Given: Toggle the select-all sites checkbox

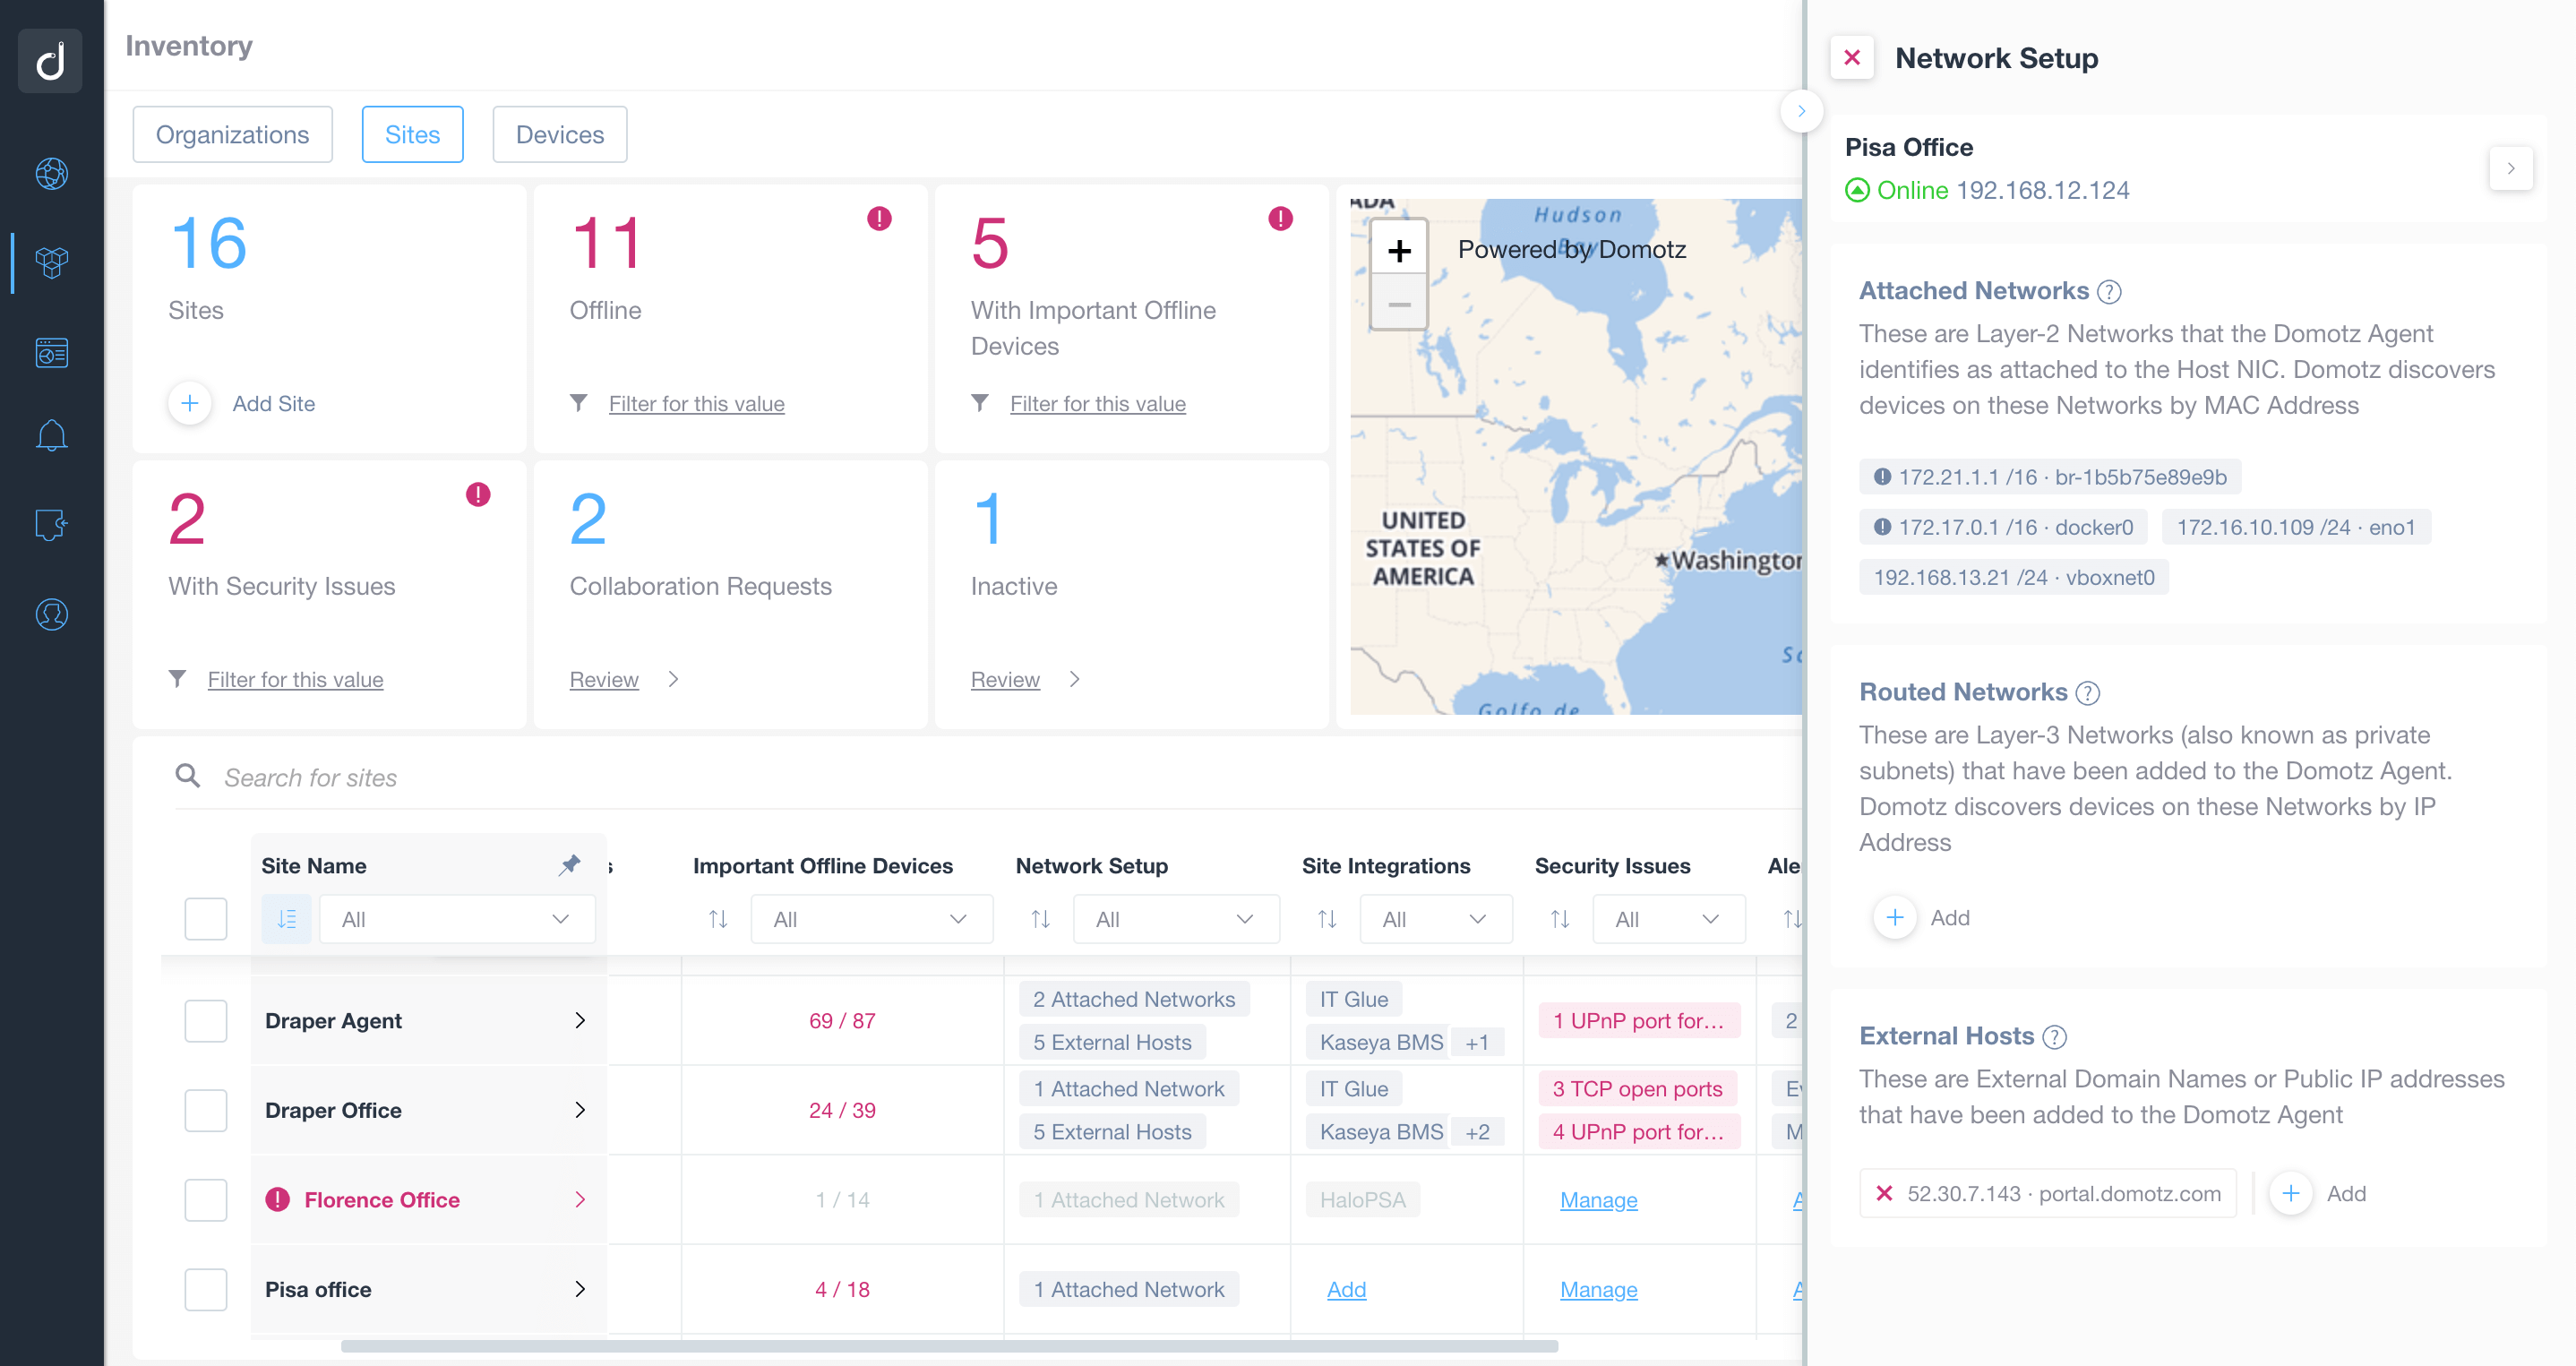Looking at the screenshot, I should click(x=206, y=919).
